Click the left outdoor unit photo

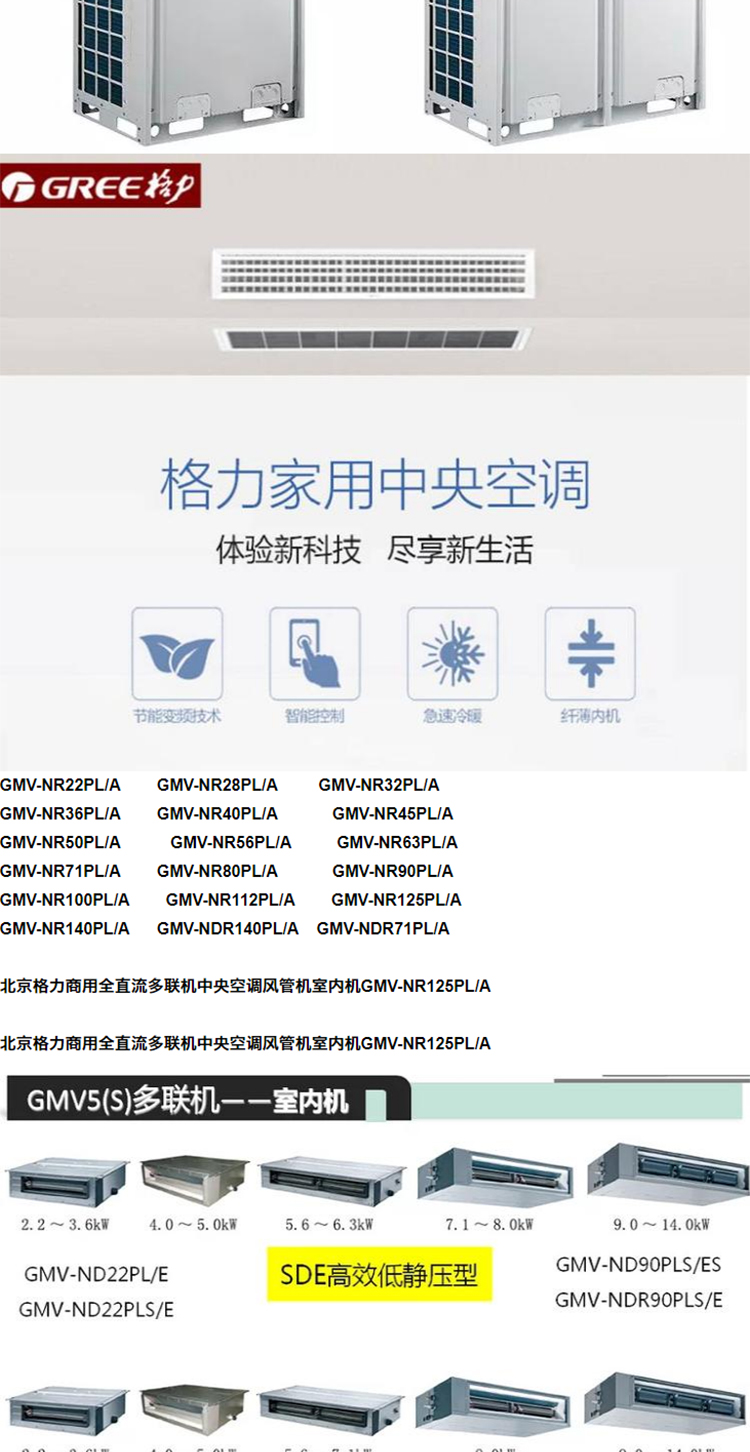(x=189, y=72)
